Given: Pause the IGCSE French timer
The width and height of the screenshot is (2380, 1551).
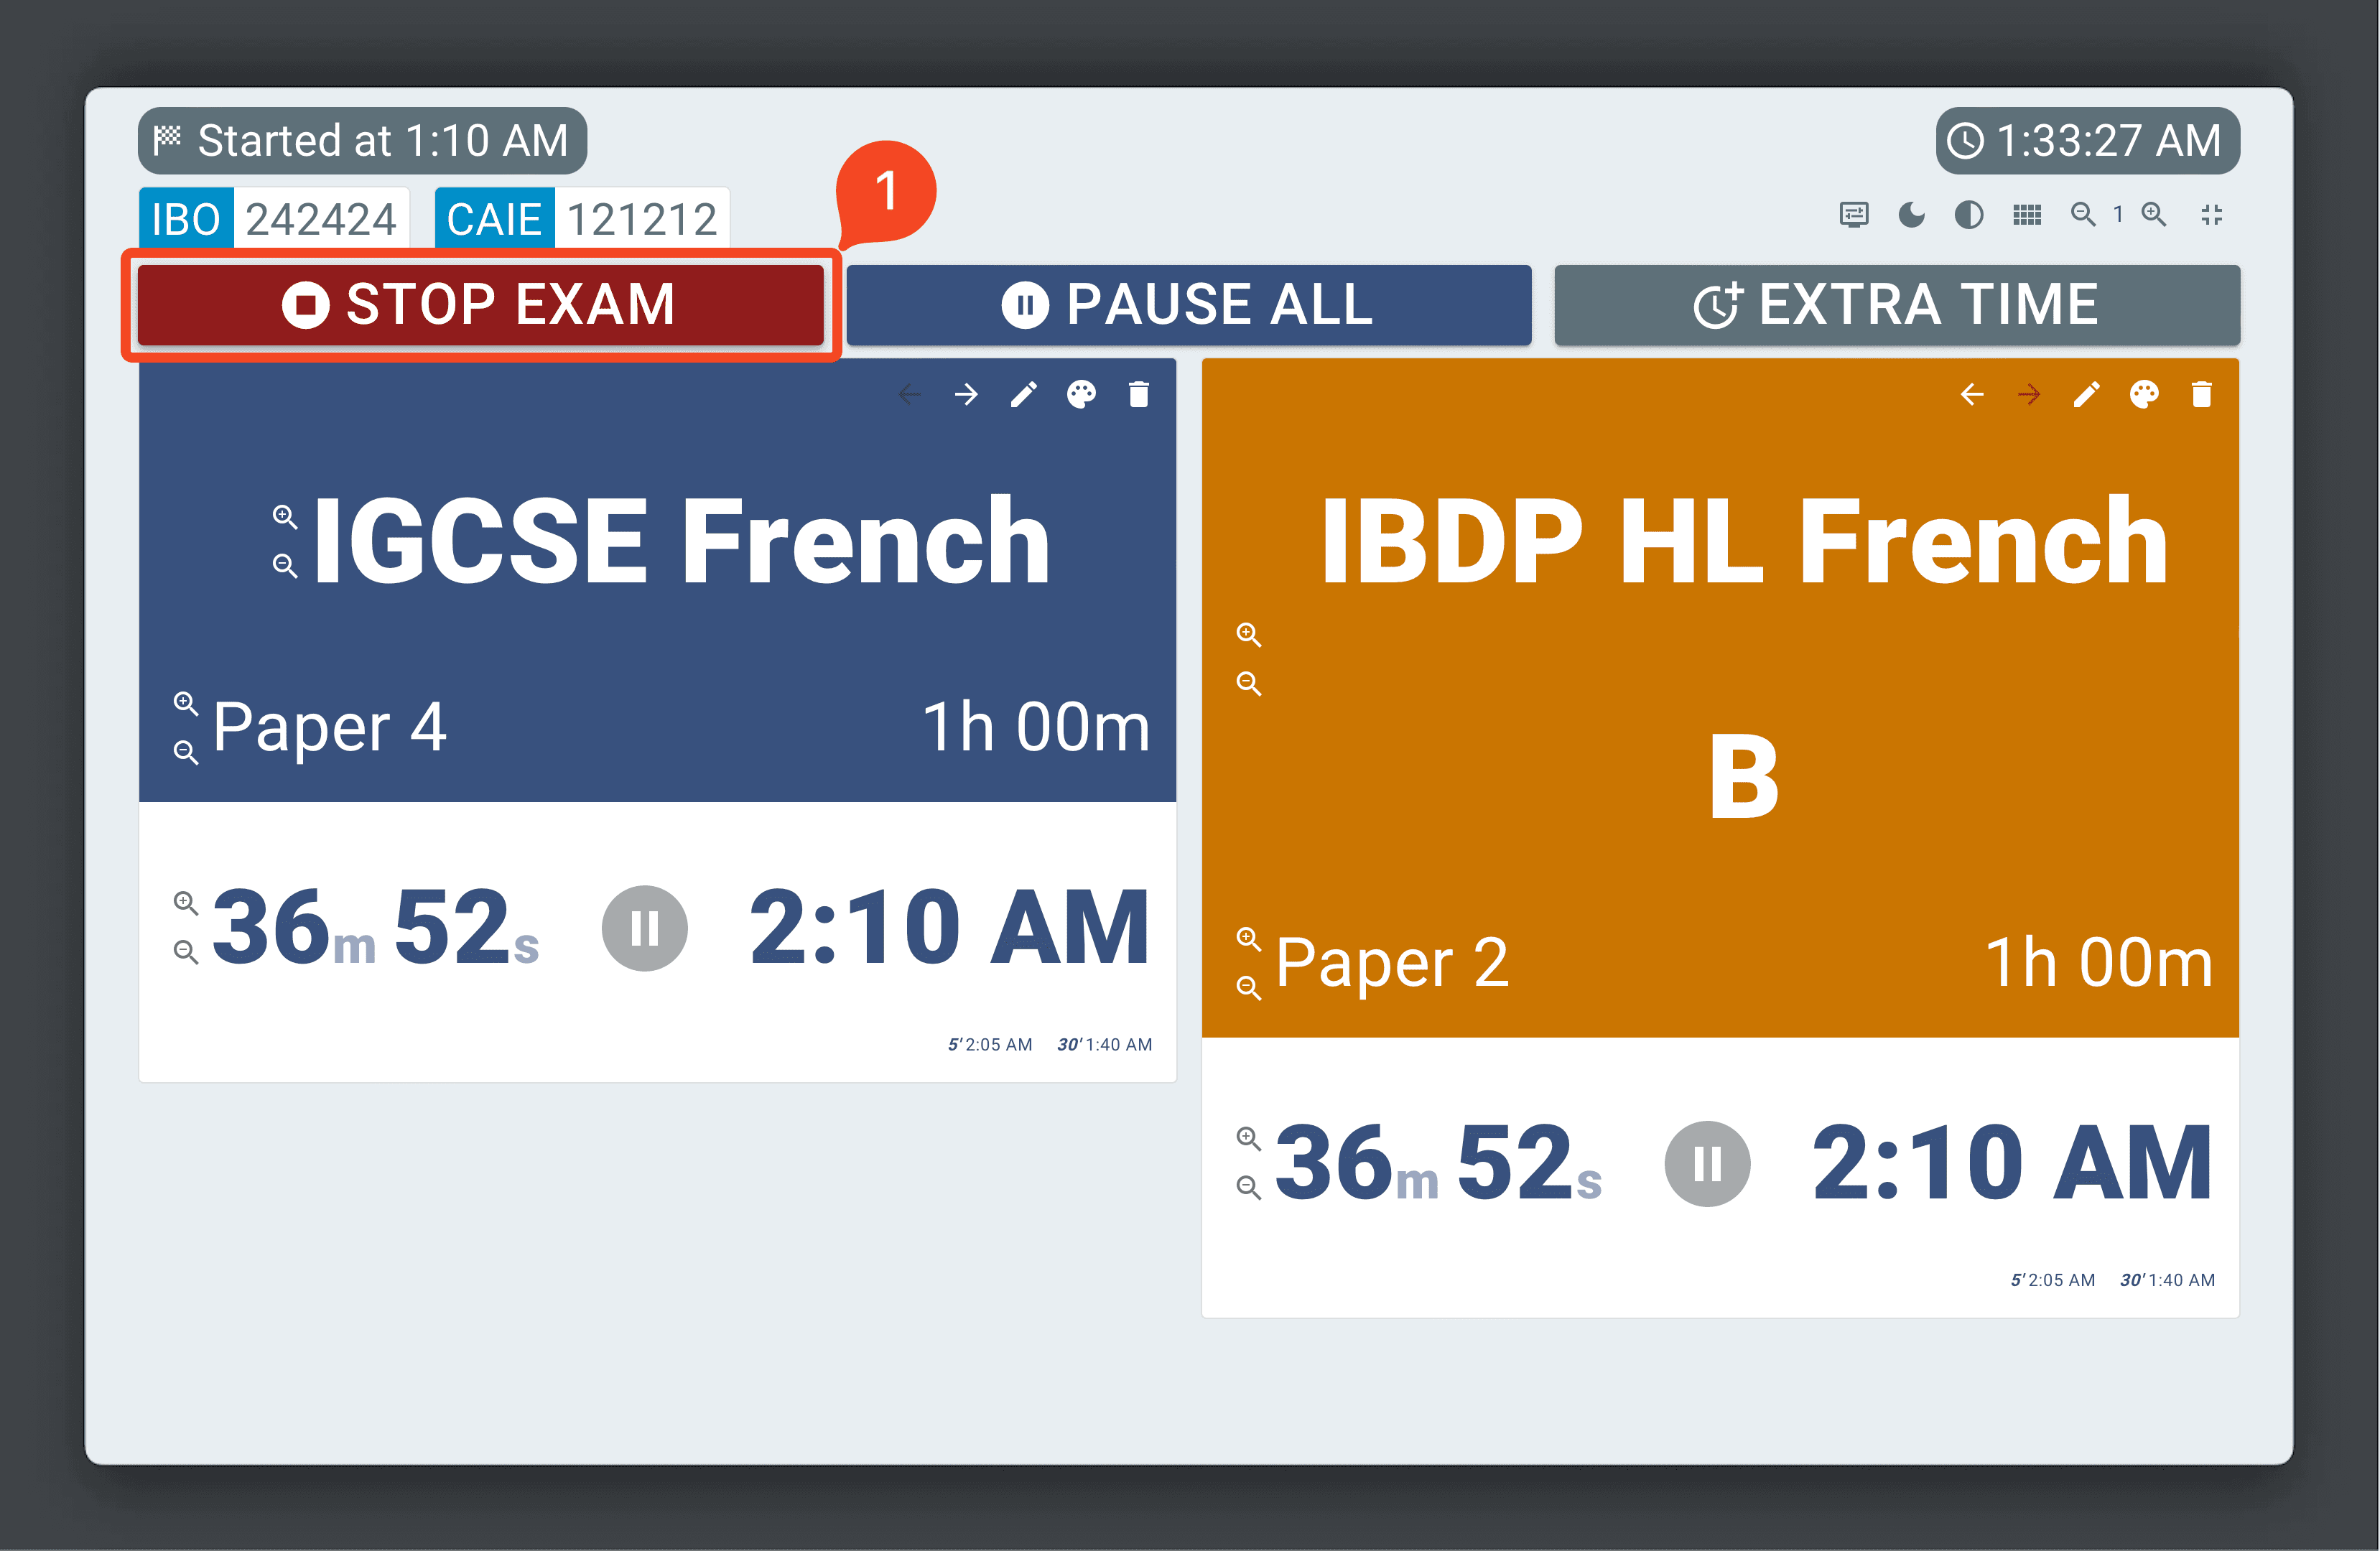Looking at the screenshot, I should pos(644,928).
